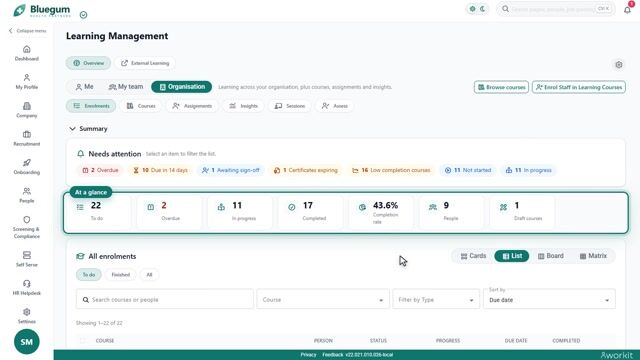Viewport: 640px width, 360px height.
Task: Filter by 11 In progress chip
Action: [x=529, y=170]
